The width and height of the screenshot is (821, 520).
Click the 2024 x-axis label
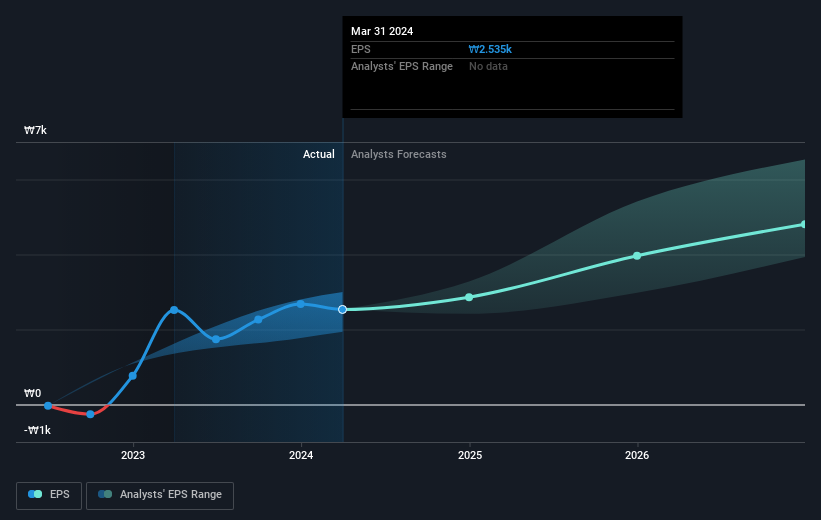[x=301, y=455]
